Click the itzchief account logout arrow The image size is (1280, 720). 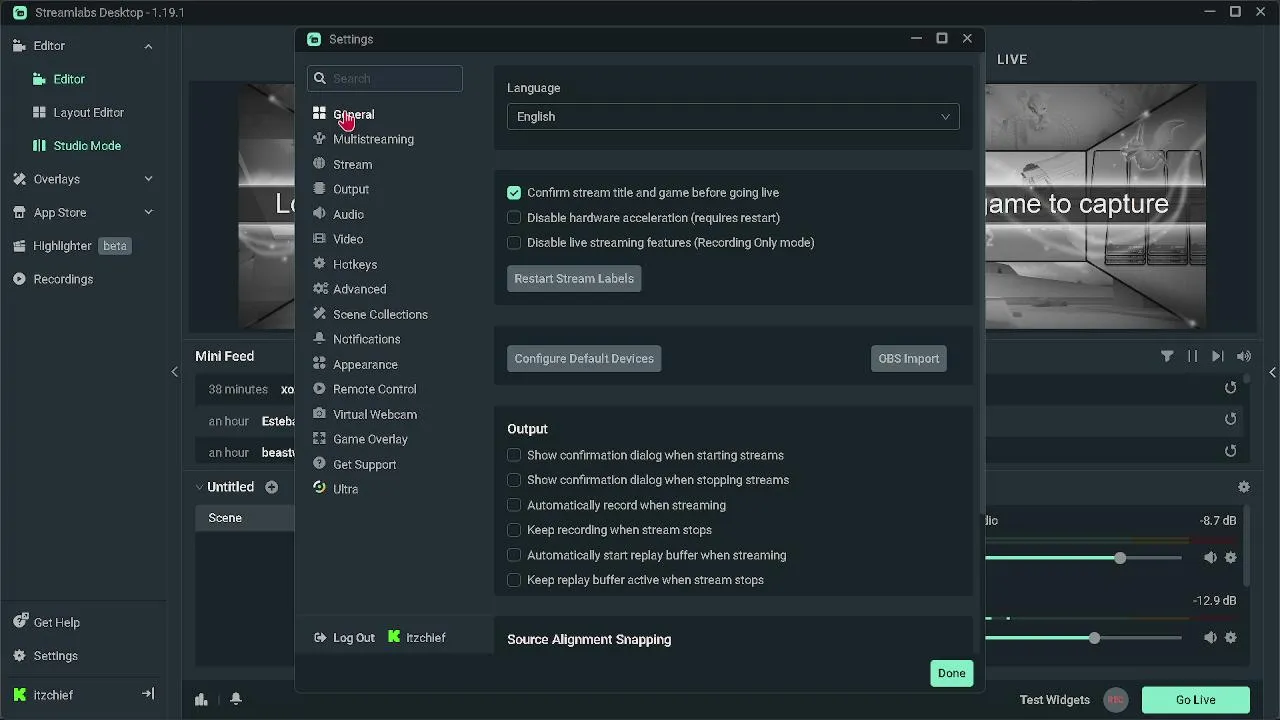(x=148, y=694)
